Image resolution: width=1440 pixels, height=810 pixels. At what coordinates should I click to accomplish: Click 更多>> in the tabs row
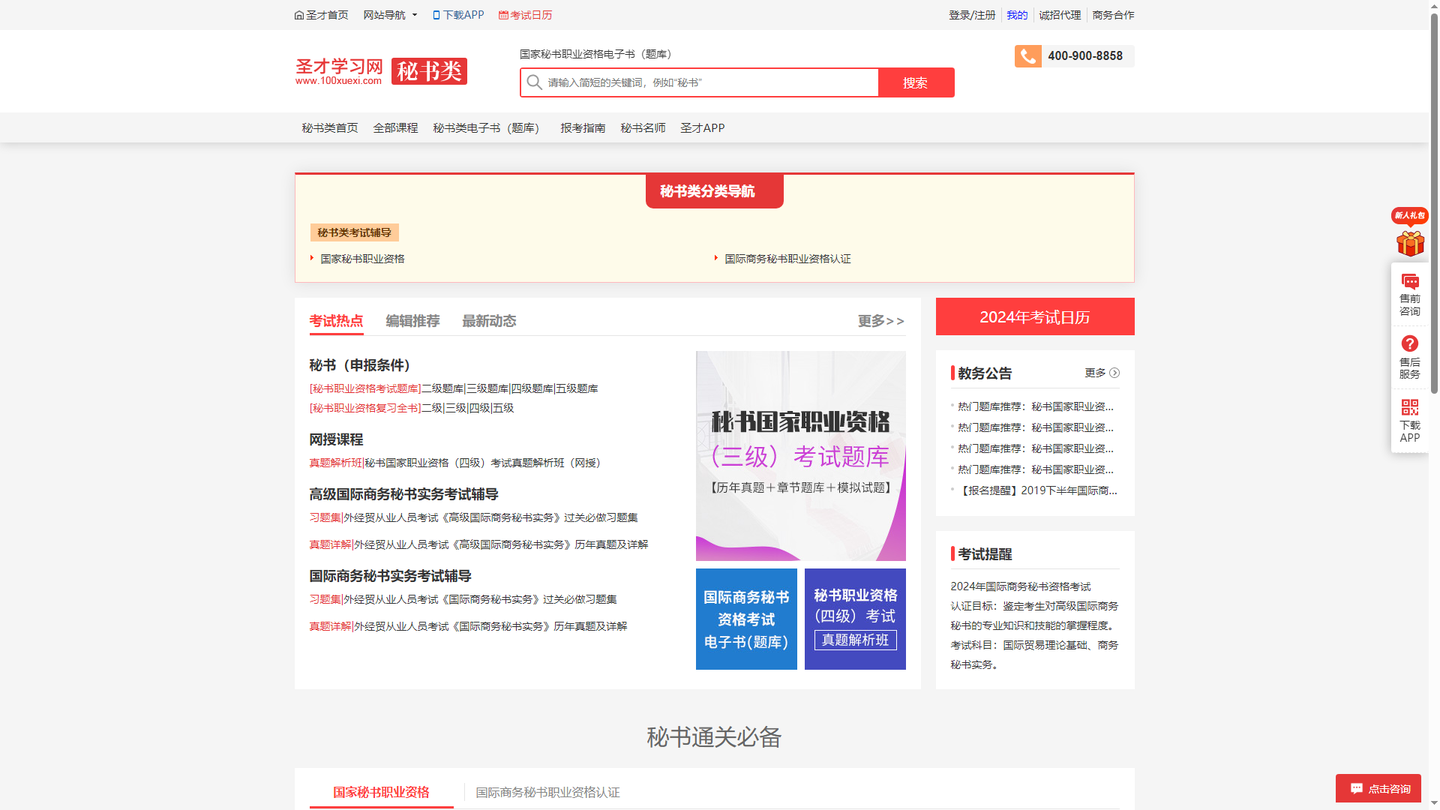(881, 321)
